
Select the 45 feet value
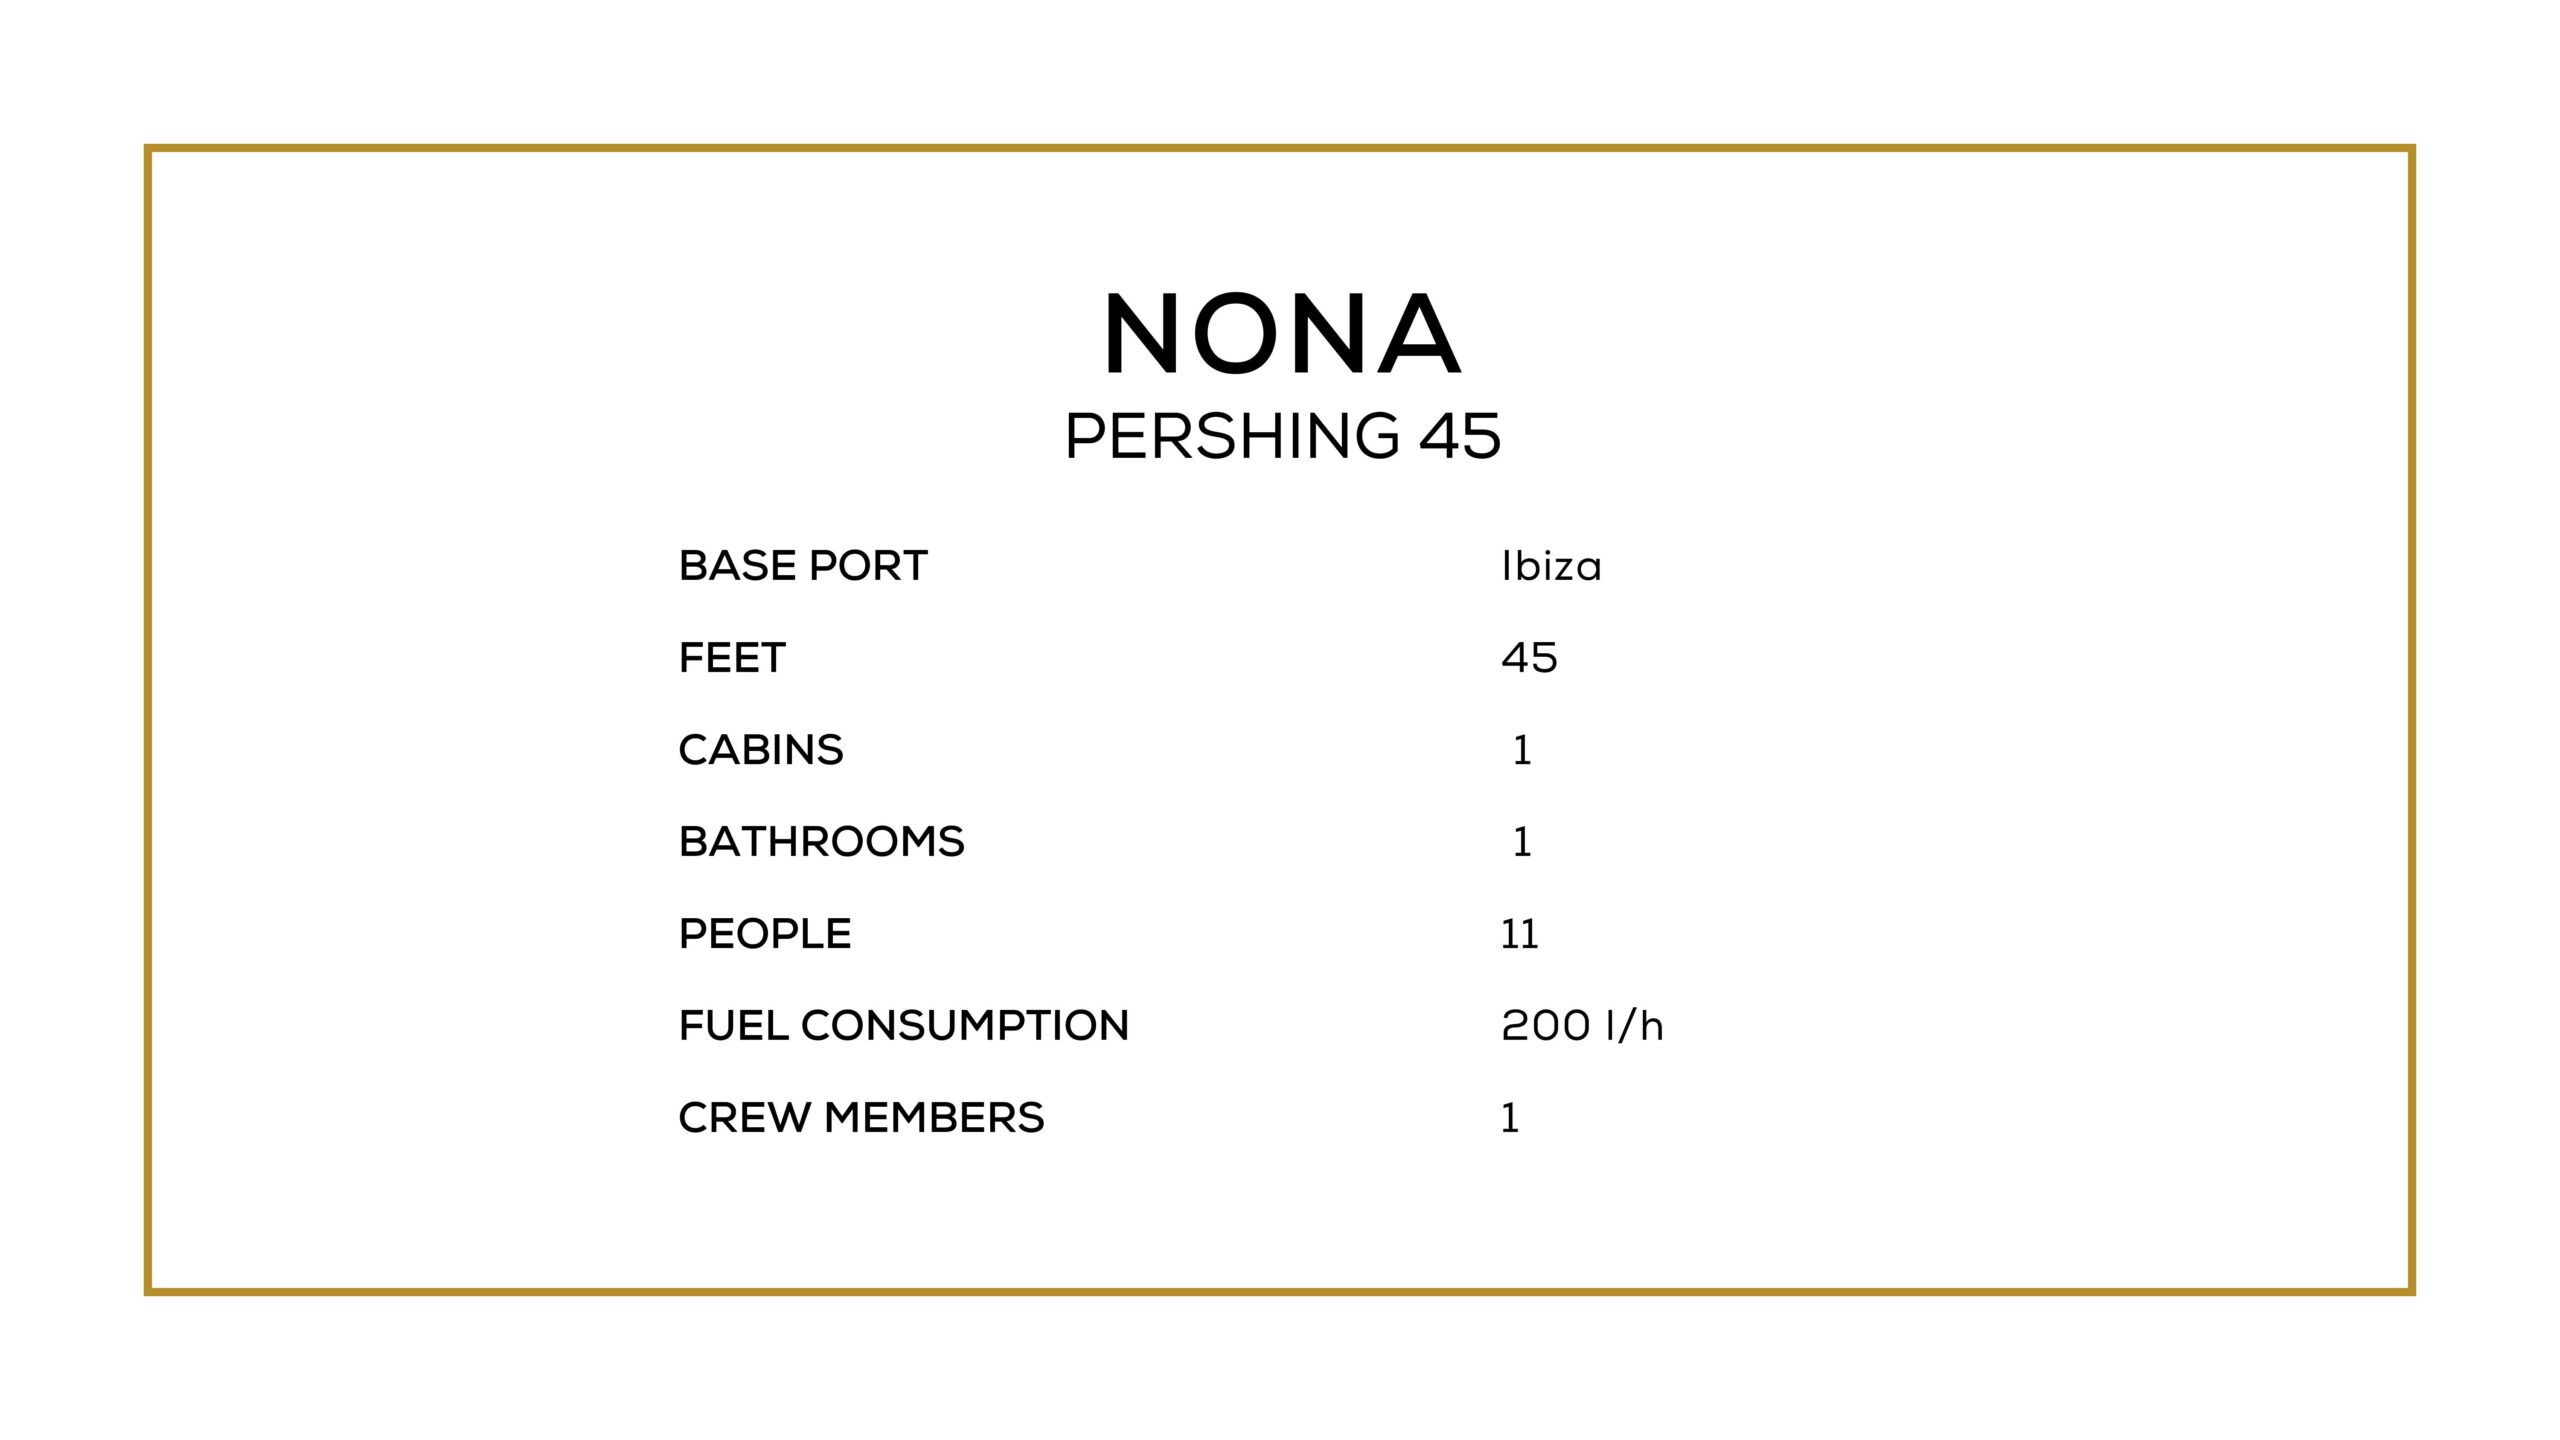[1529, 658]
